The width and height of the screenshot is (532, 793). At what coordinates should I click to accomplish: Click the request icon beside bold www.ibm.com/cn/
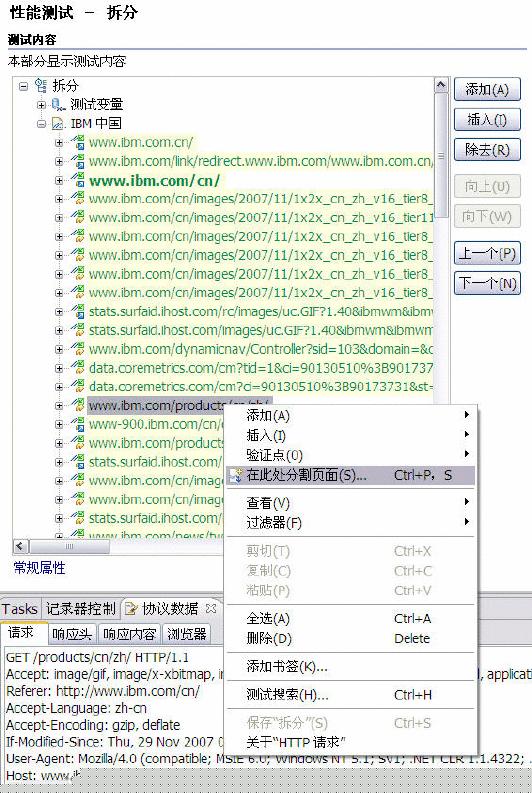tap(77, 180)
